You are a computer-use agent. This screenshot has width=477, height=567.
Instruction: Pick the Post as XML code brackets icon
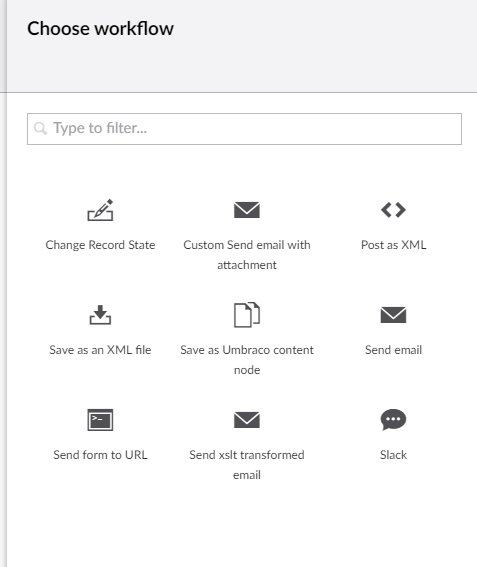(393, 210)
